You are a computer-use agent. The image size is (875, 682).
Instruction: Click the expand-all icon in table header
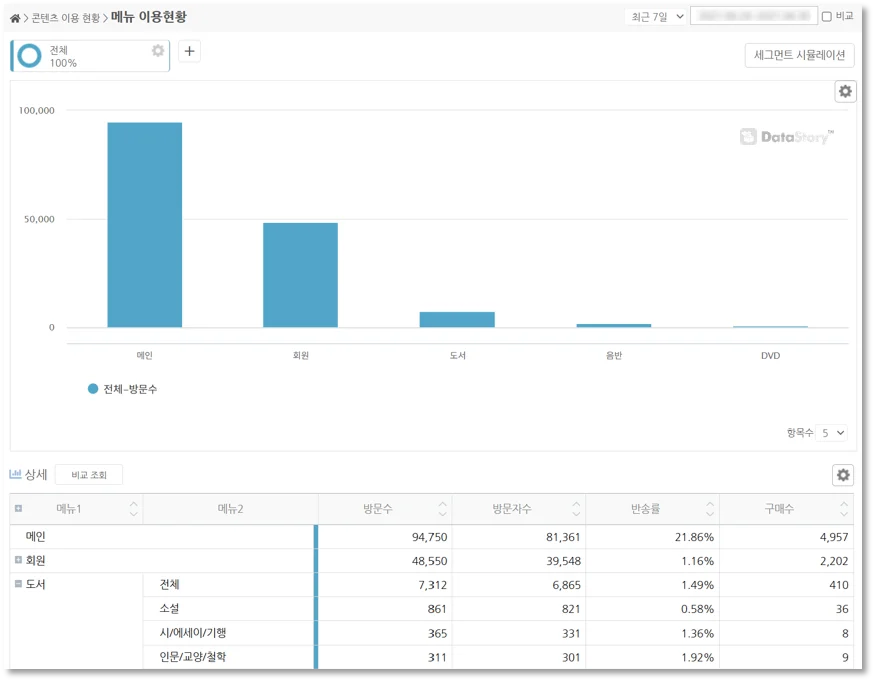click(17, 509)
